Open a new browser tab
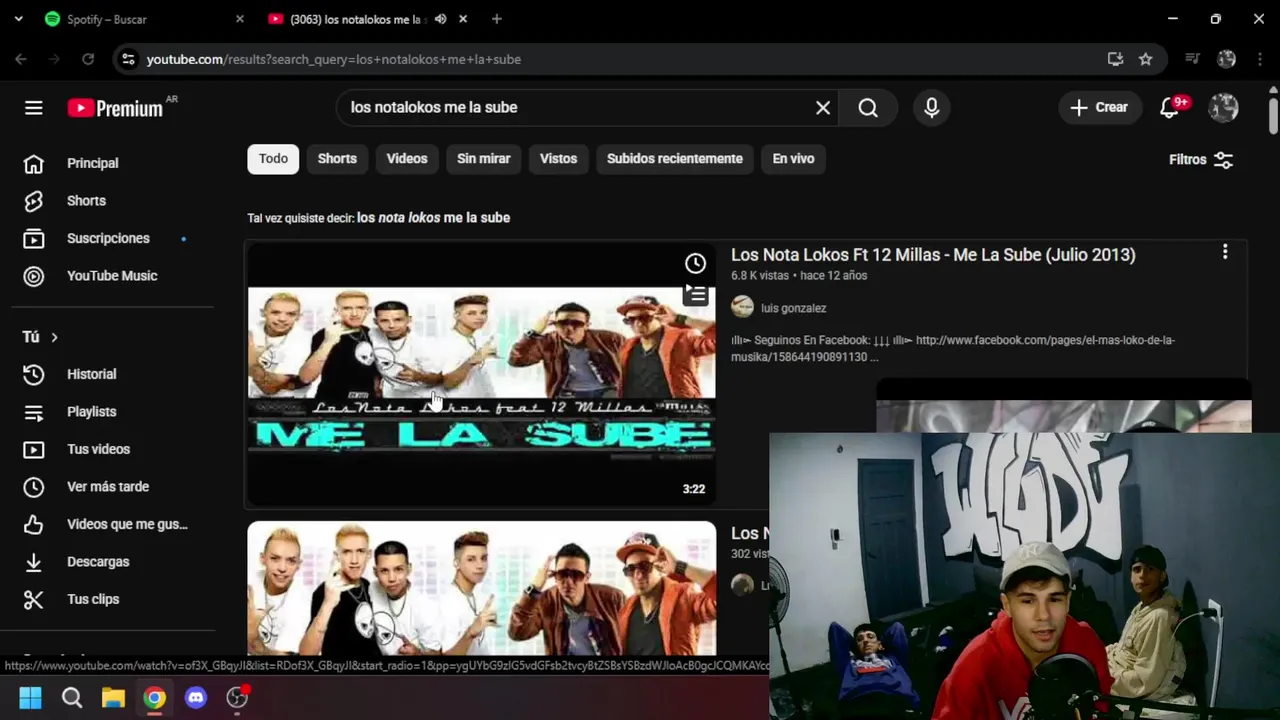Viewport: 1280px width, 720px height. pos(496,19)
